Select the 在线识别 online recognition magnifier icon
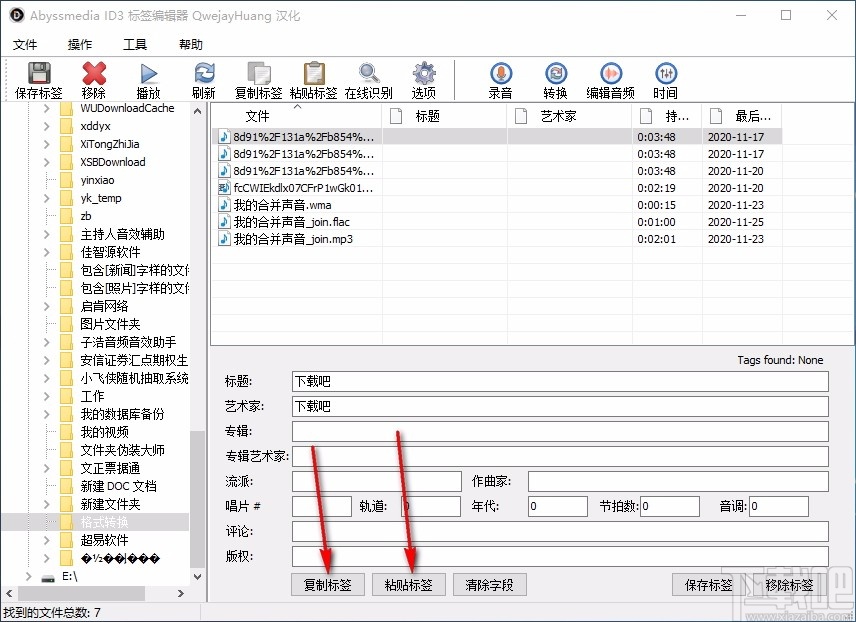856x622 pixels. [x=369, y=74]
